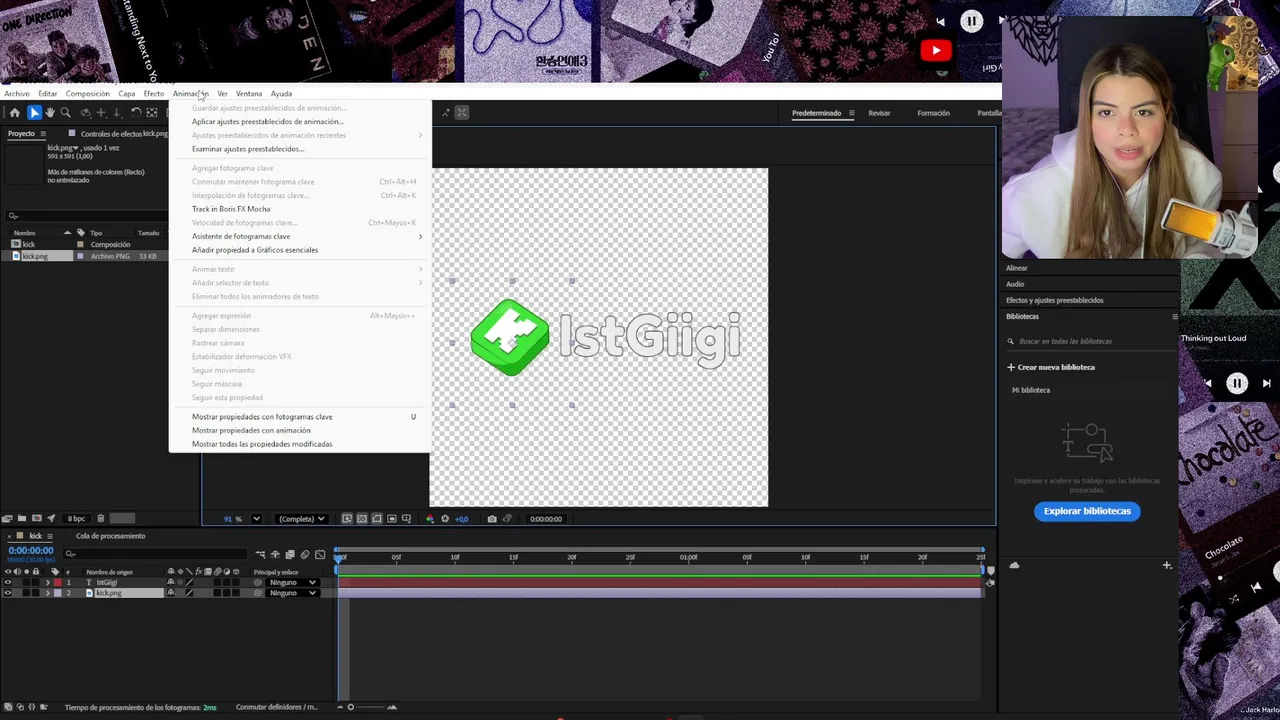Switch to the Formación workspace
Screen dimensions: 1280x720
933,113
